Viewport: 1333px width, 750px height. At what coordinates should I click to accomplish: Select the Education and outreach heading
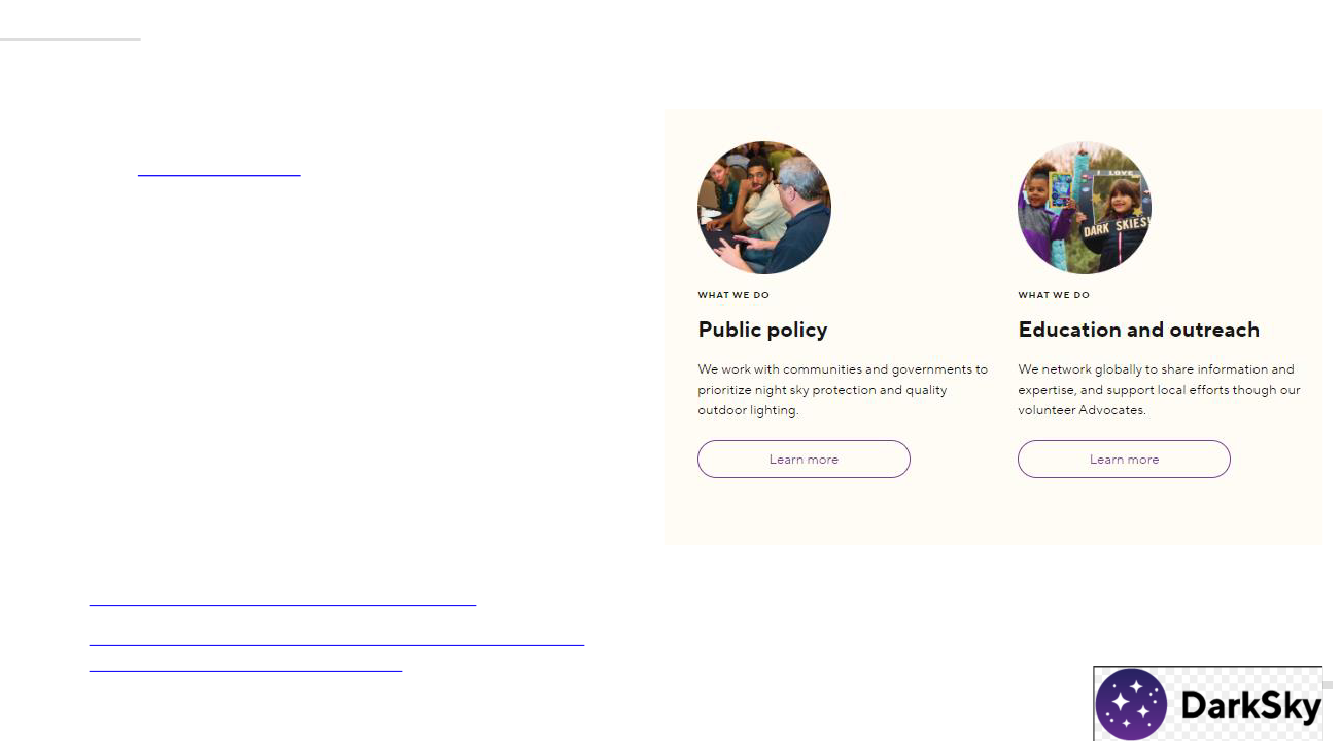click(x=1139, y=330)
